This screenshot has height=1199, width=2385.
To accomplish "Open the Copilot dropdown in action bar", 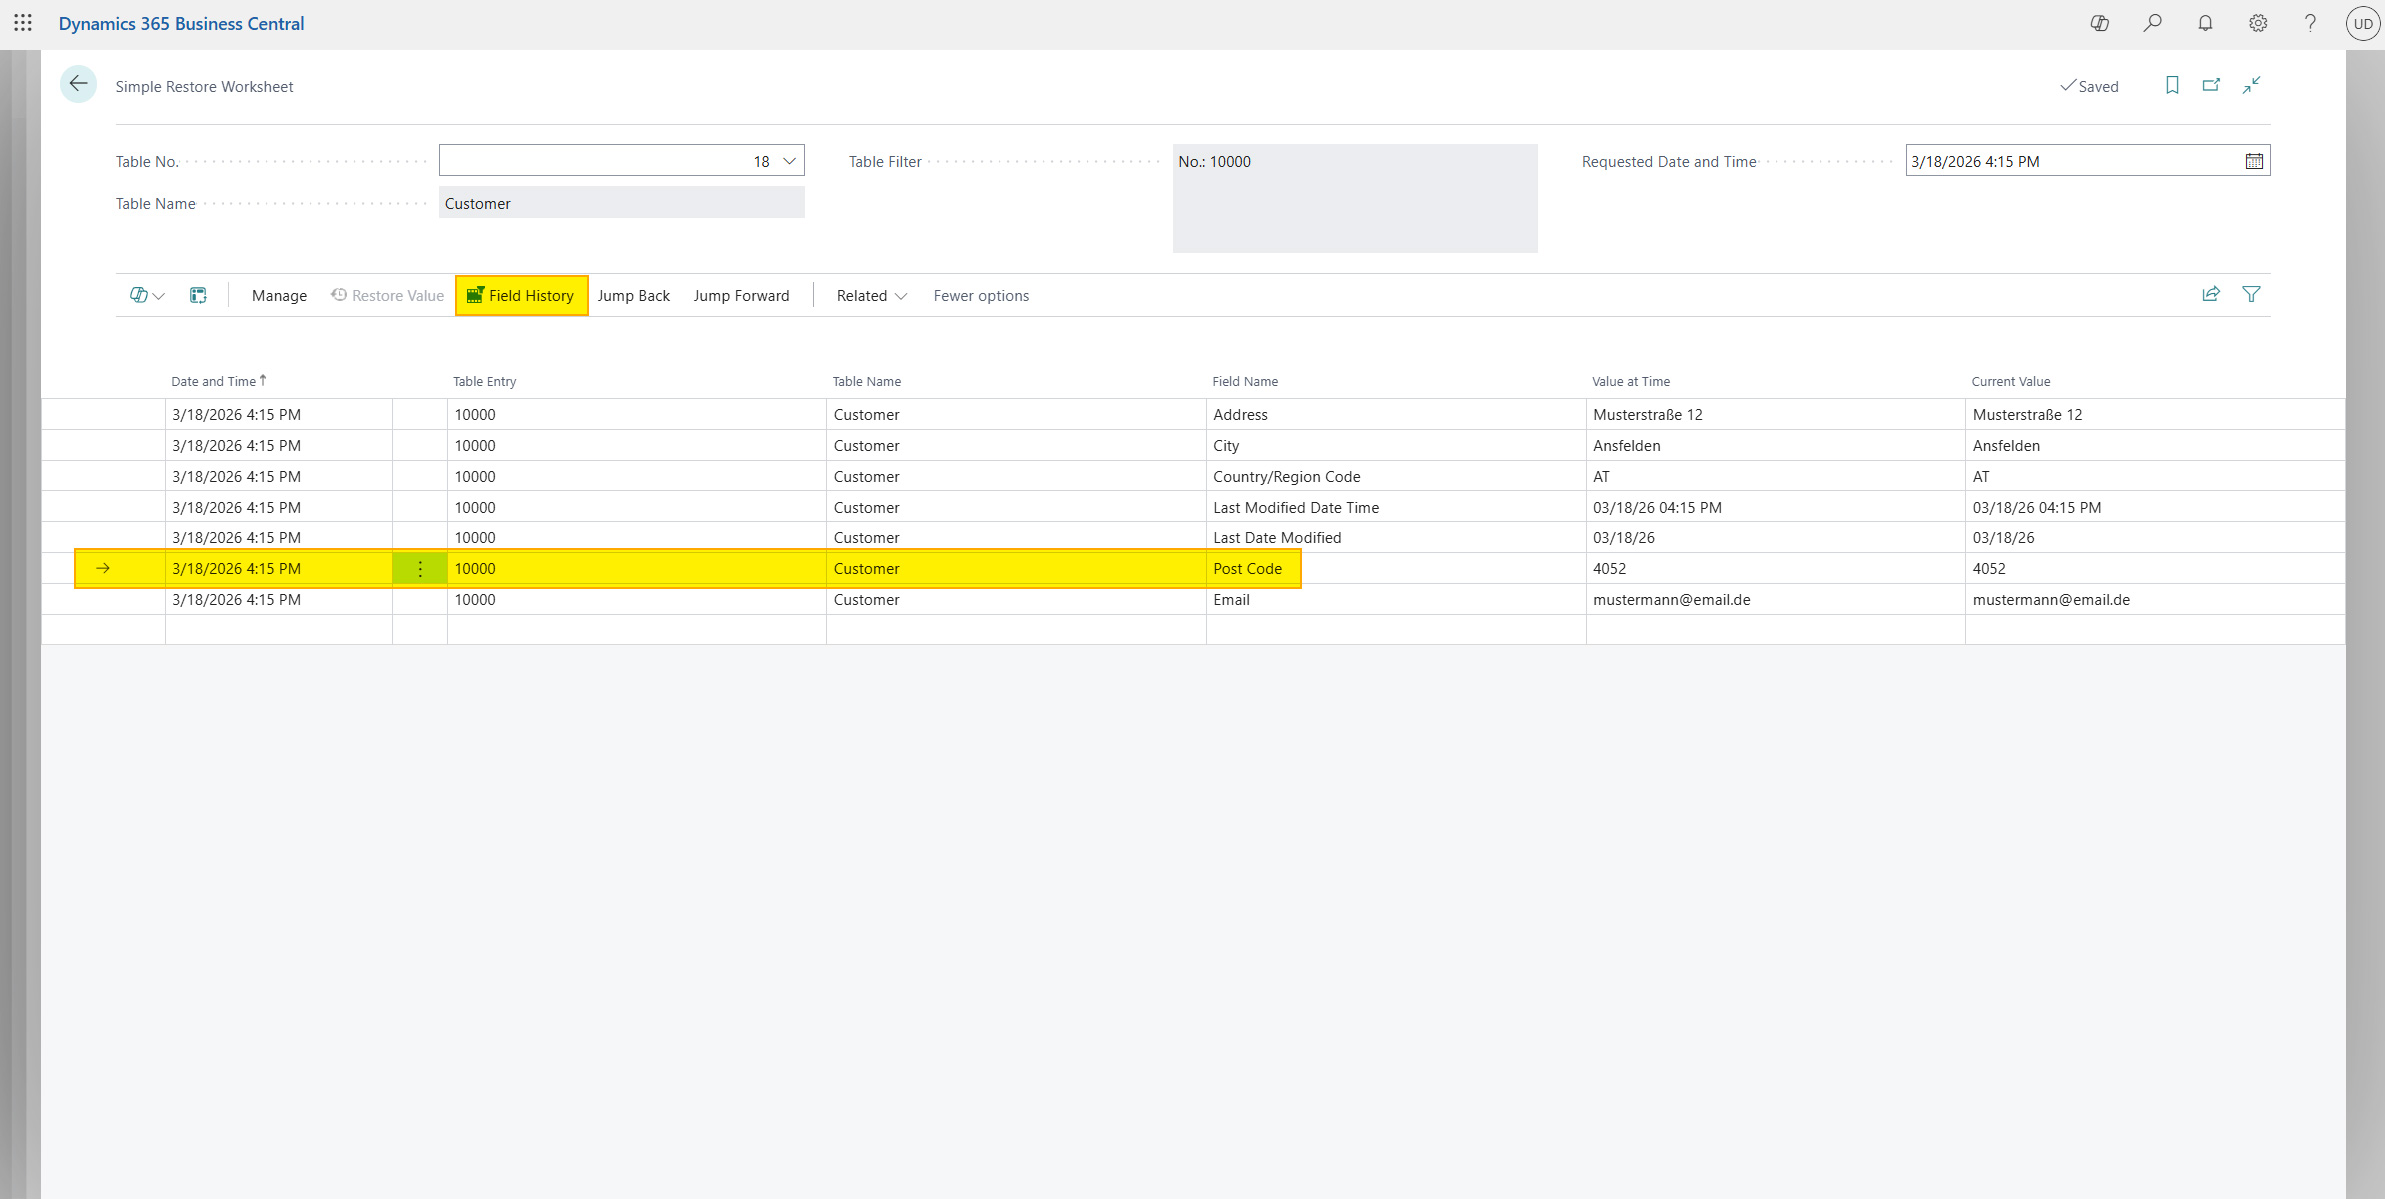I will [x=147, y=296].
